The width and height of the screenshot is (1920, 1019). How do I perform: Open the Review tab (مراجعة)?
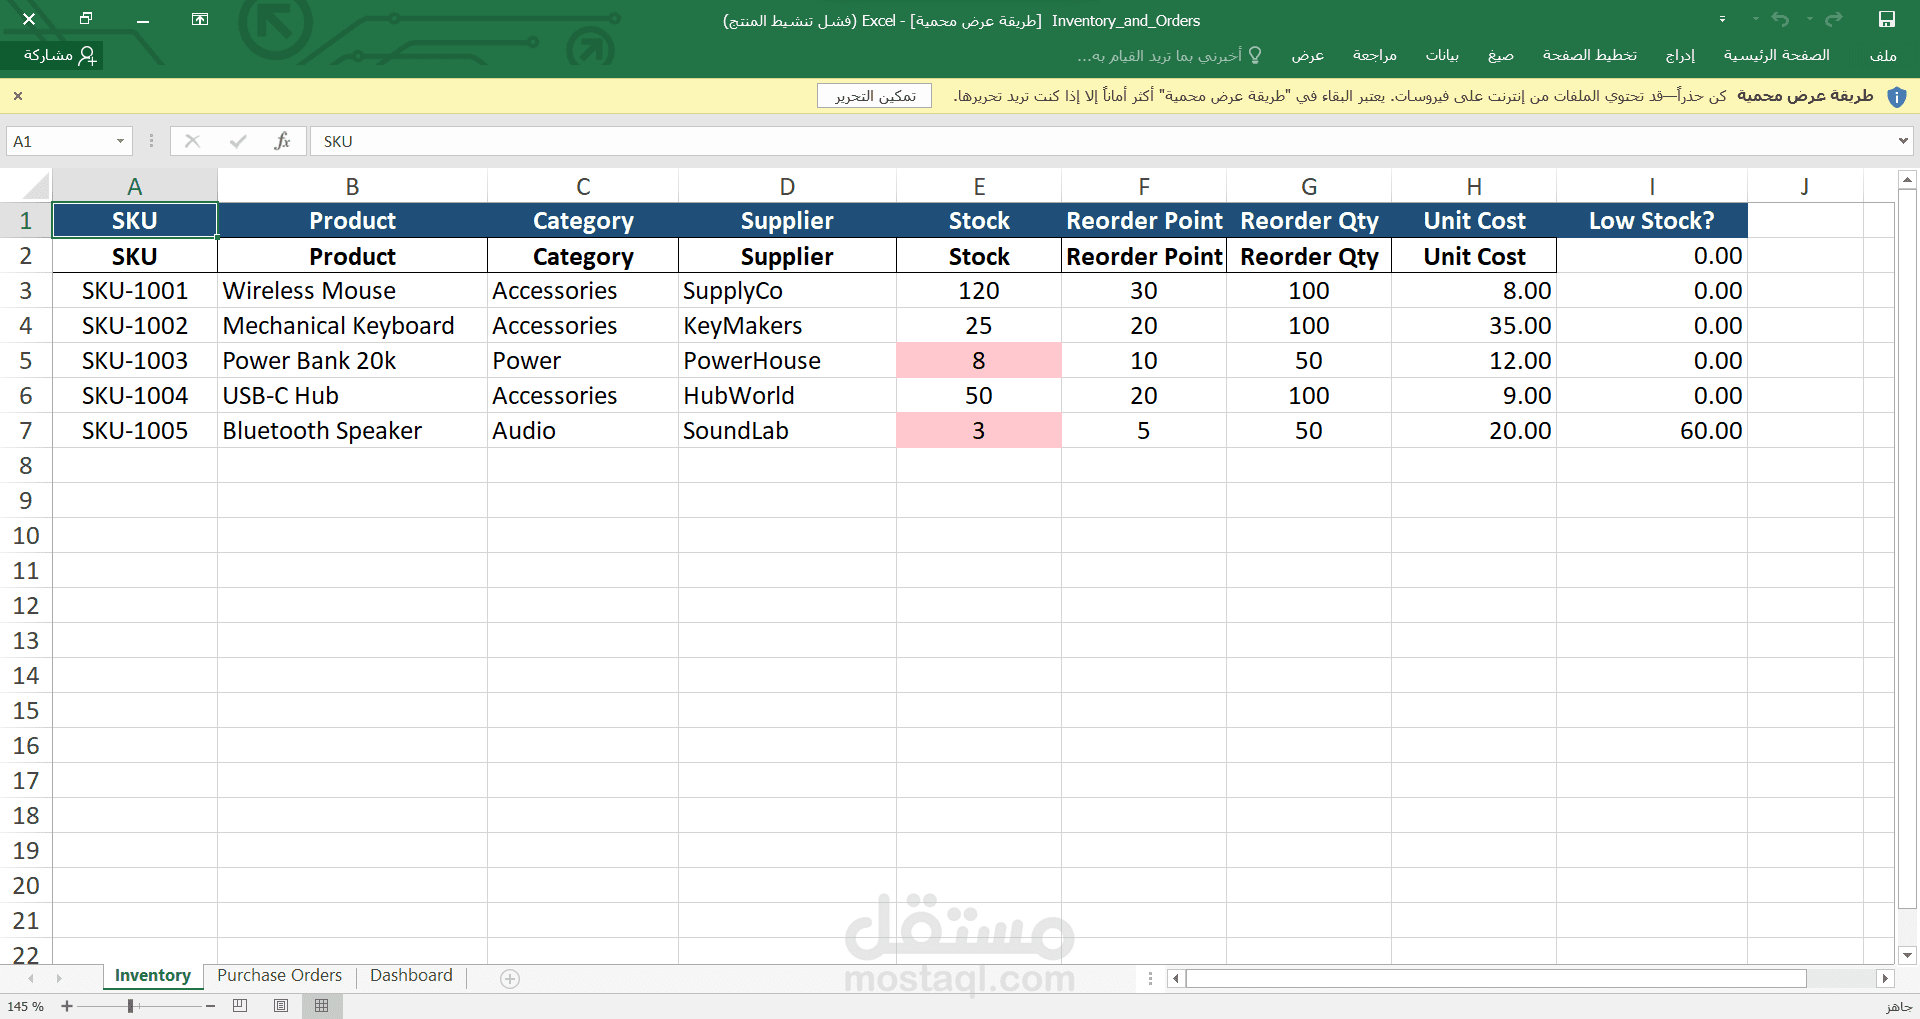(1375, 55)
